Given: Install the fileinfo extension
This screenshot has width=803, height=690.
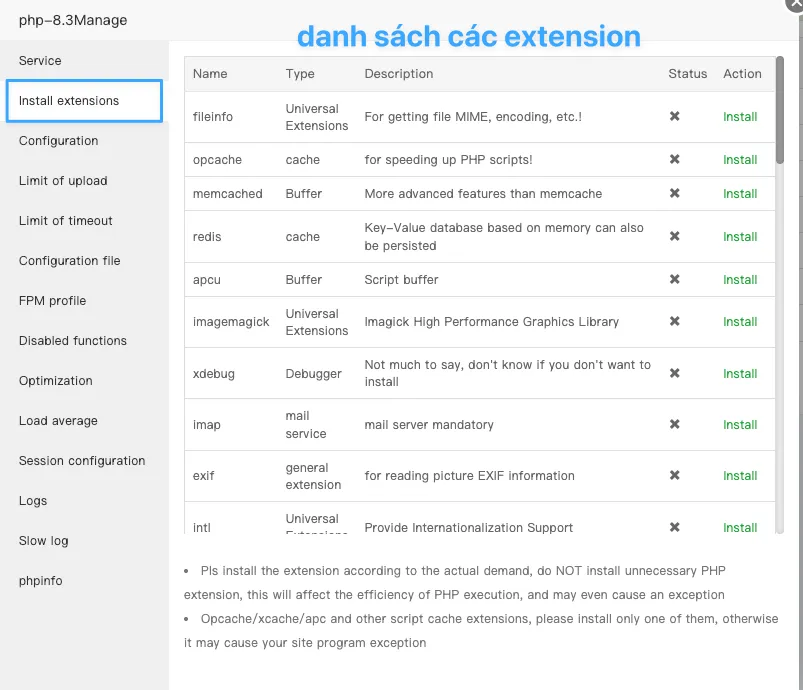Looking at the screenshot, I should coord(740,117).
